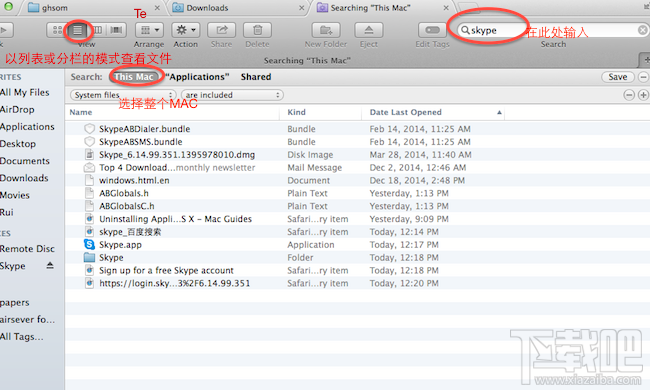Click the Edit Tags toolbar icon
Image resolution: width=650 pixels, height=390 pixels.
[432, 30]
